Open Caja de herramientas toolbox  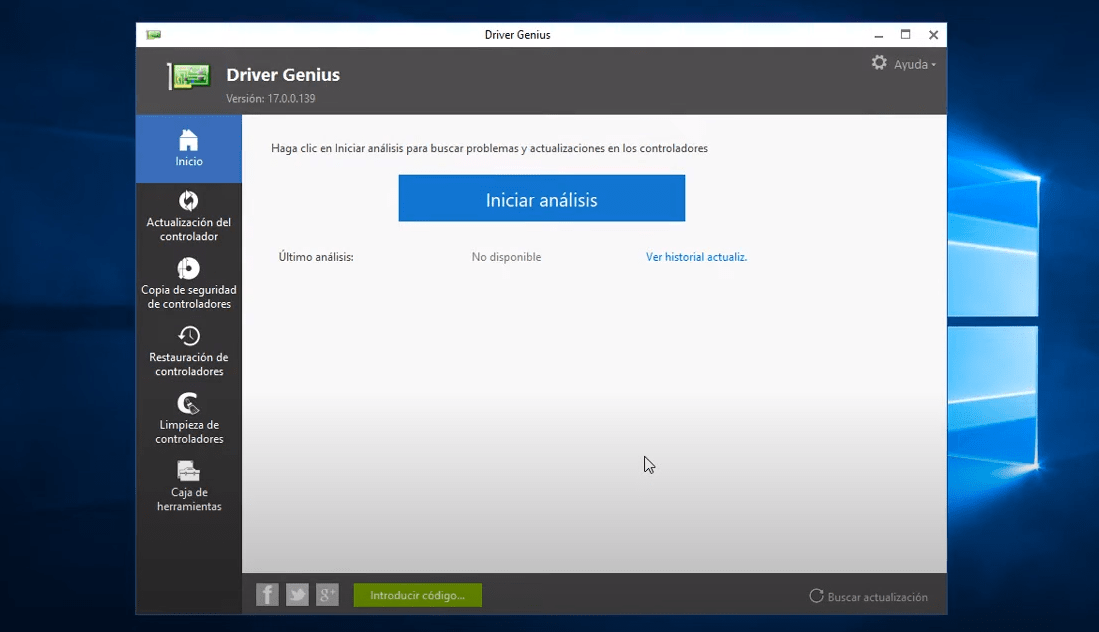[x=189, y=486]
